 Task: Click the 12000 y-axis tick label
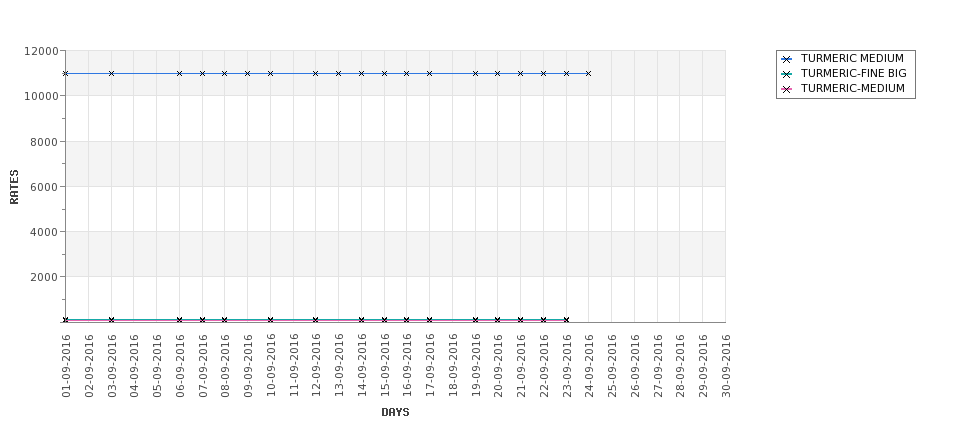pos(38,51)
